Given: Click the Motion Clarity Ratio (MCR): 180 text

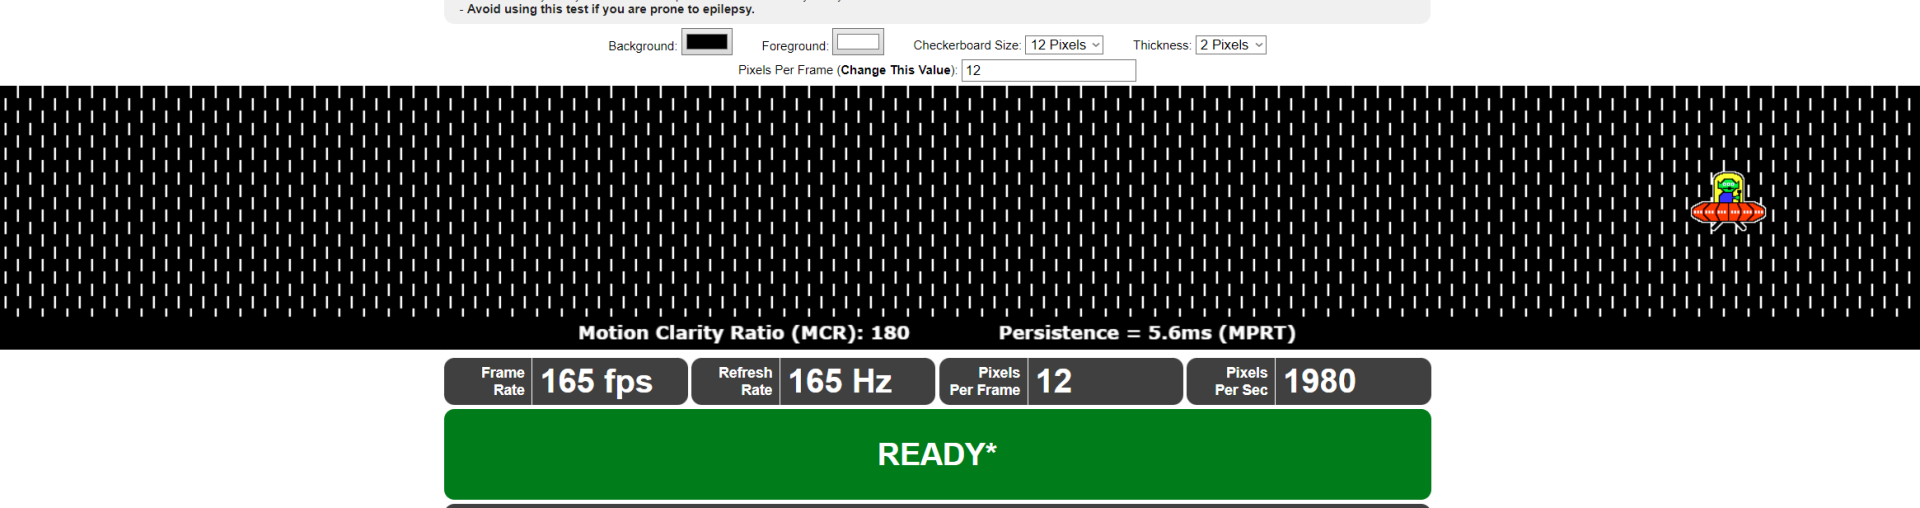Looking at the screenshot, I should (744, 333).
